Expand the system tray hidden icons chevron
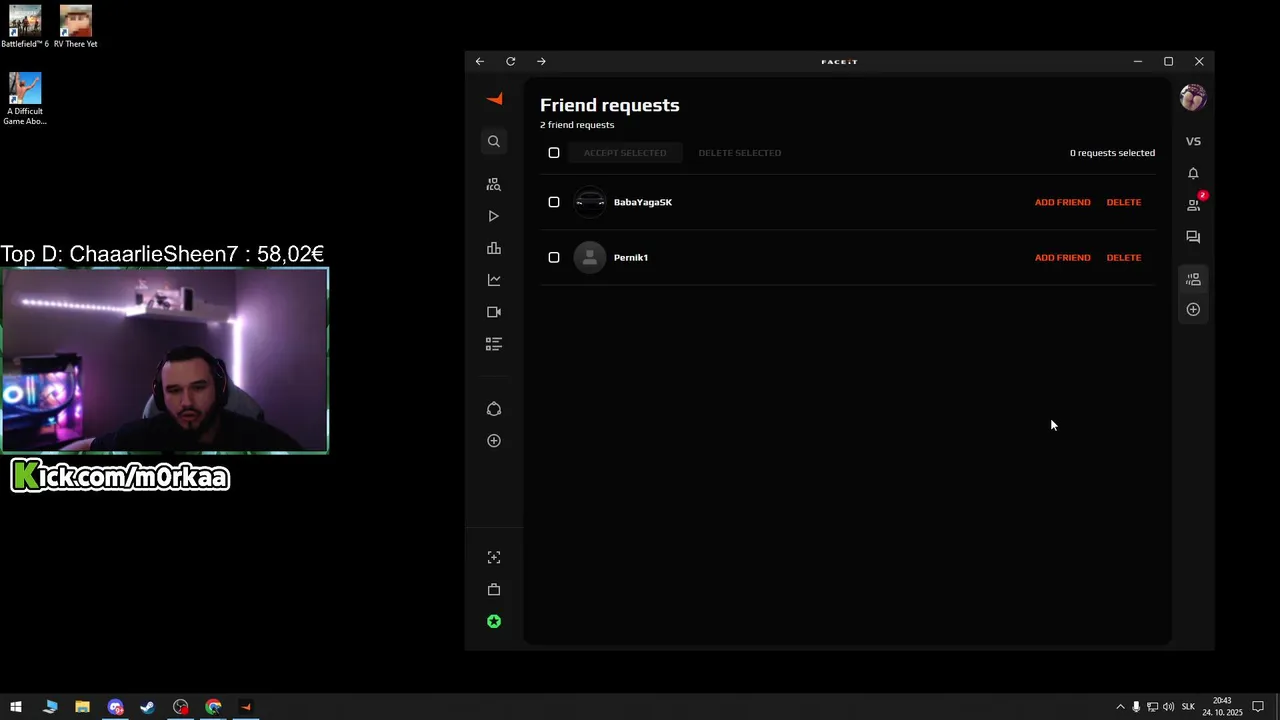Screen dimensions: 1280x720 click(1120, 707)
